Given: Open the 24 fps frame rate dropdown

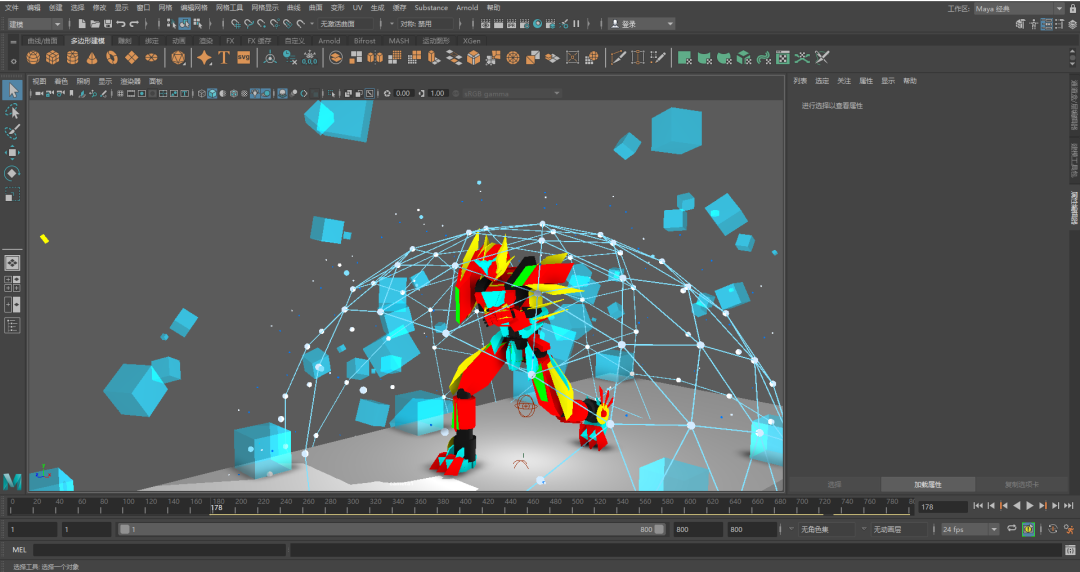Looking at the screenshot, I should (970, 529).
